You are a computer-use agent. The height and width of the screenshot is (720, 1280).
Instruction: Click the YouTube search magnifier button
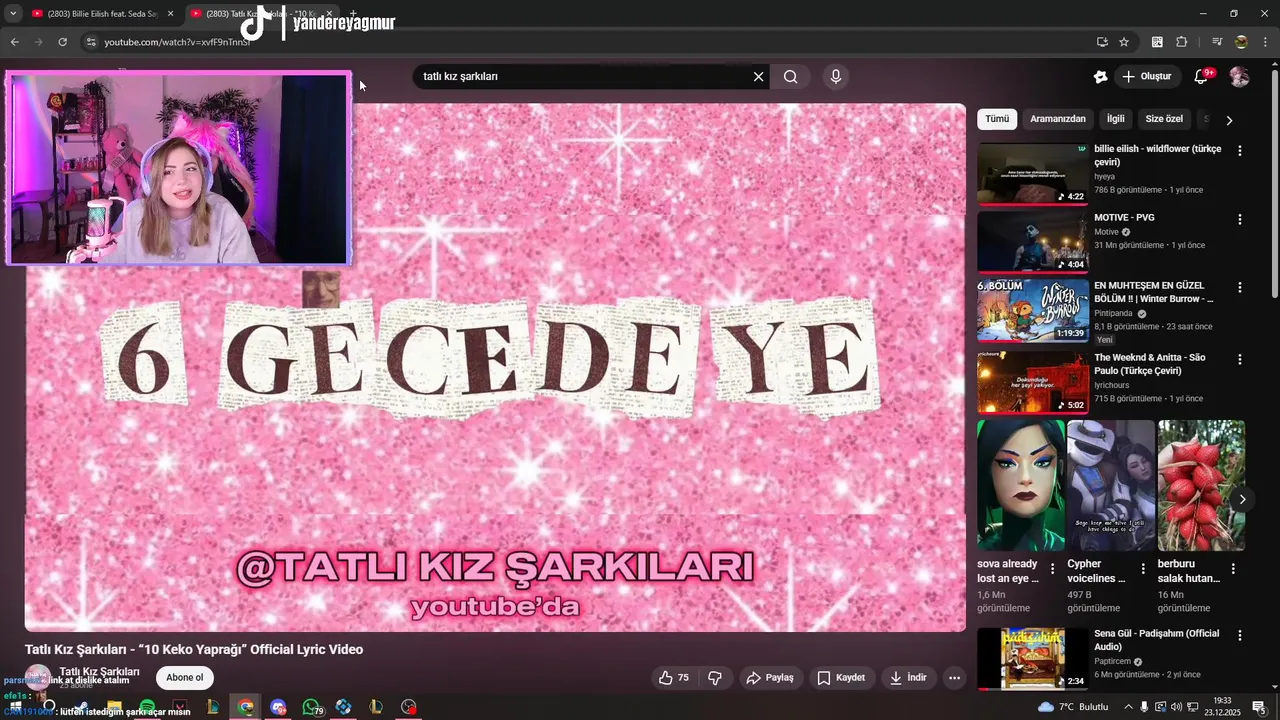click(790, 77)
